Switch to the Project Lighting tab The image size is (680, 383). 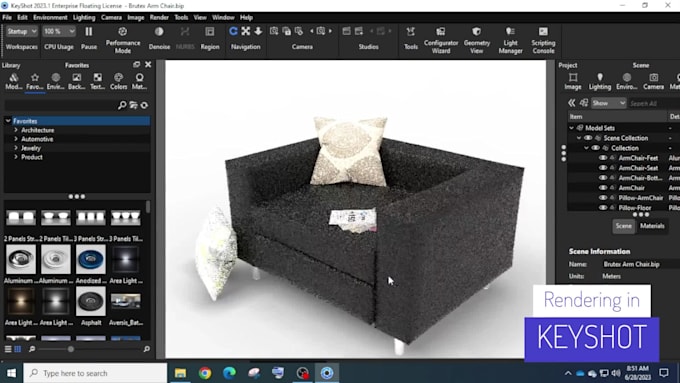point(600,81)
